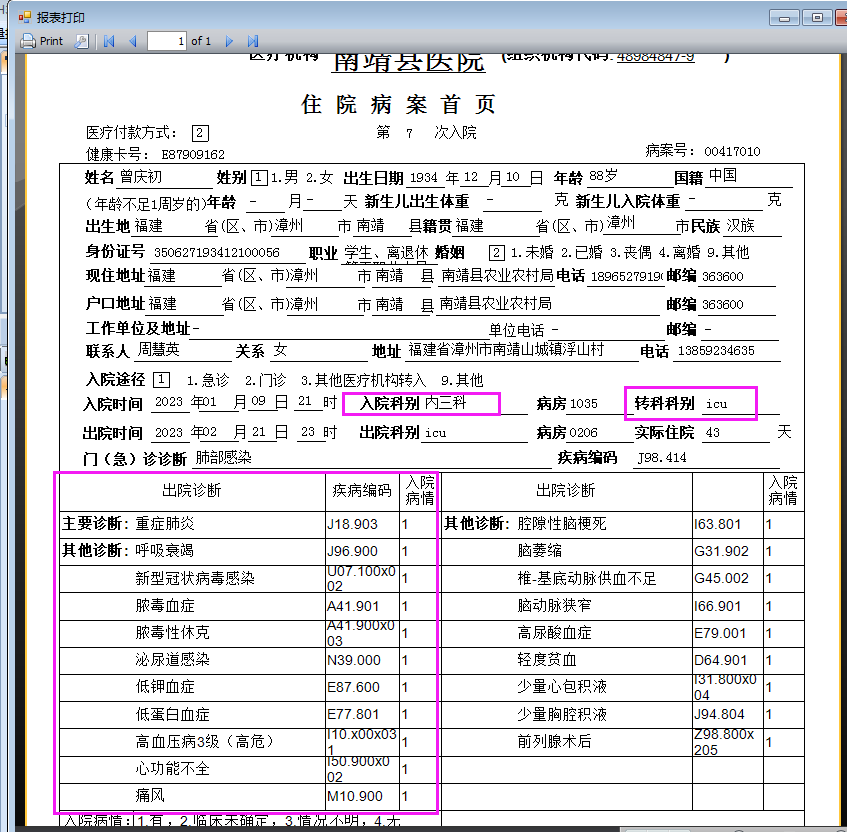The width and height of the screenshot is (847, 832).
Task: Click the diagnosis 脑萎缩
Action: (540, 551)
